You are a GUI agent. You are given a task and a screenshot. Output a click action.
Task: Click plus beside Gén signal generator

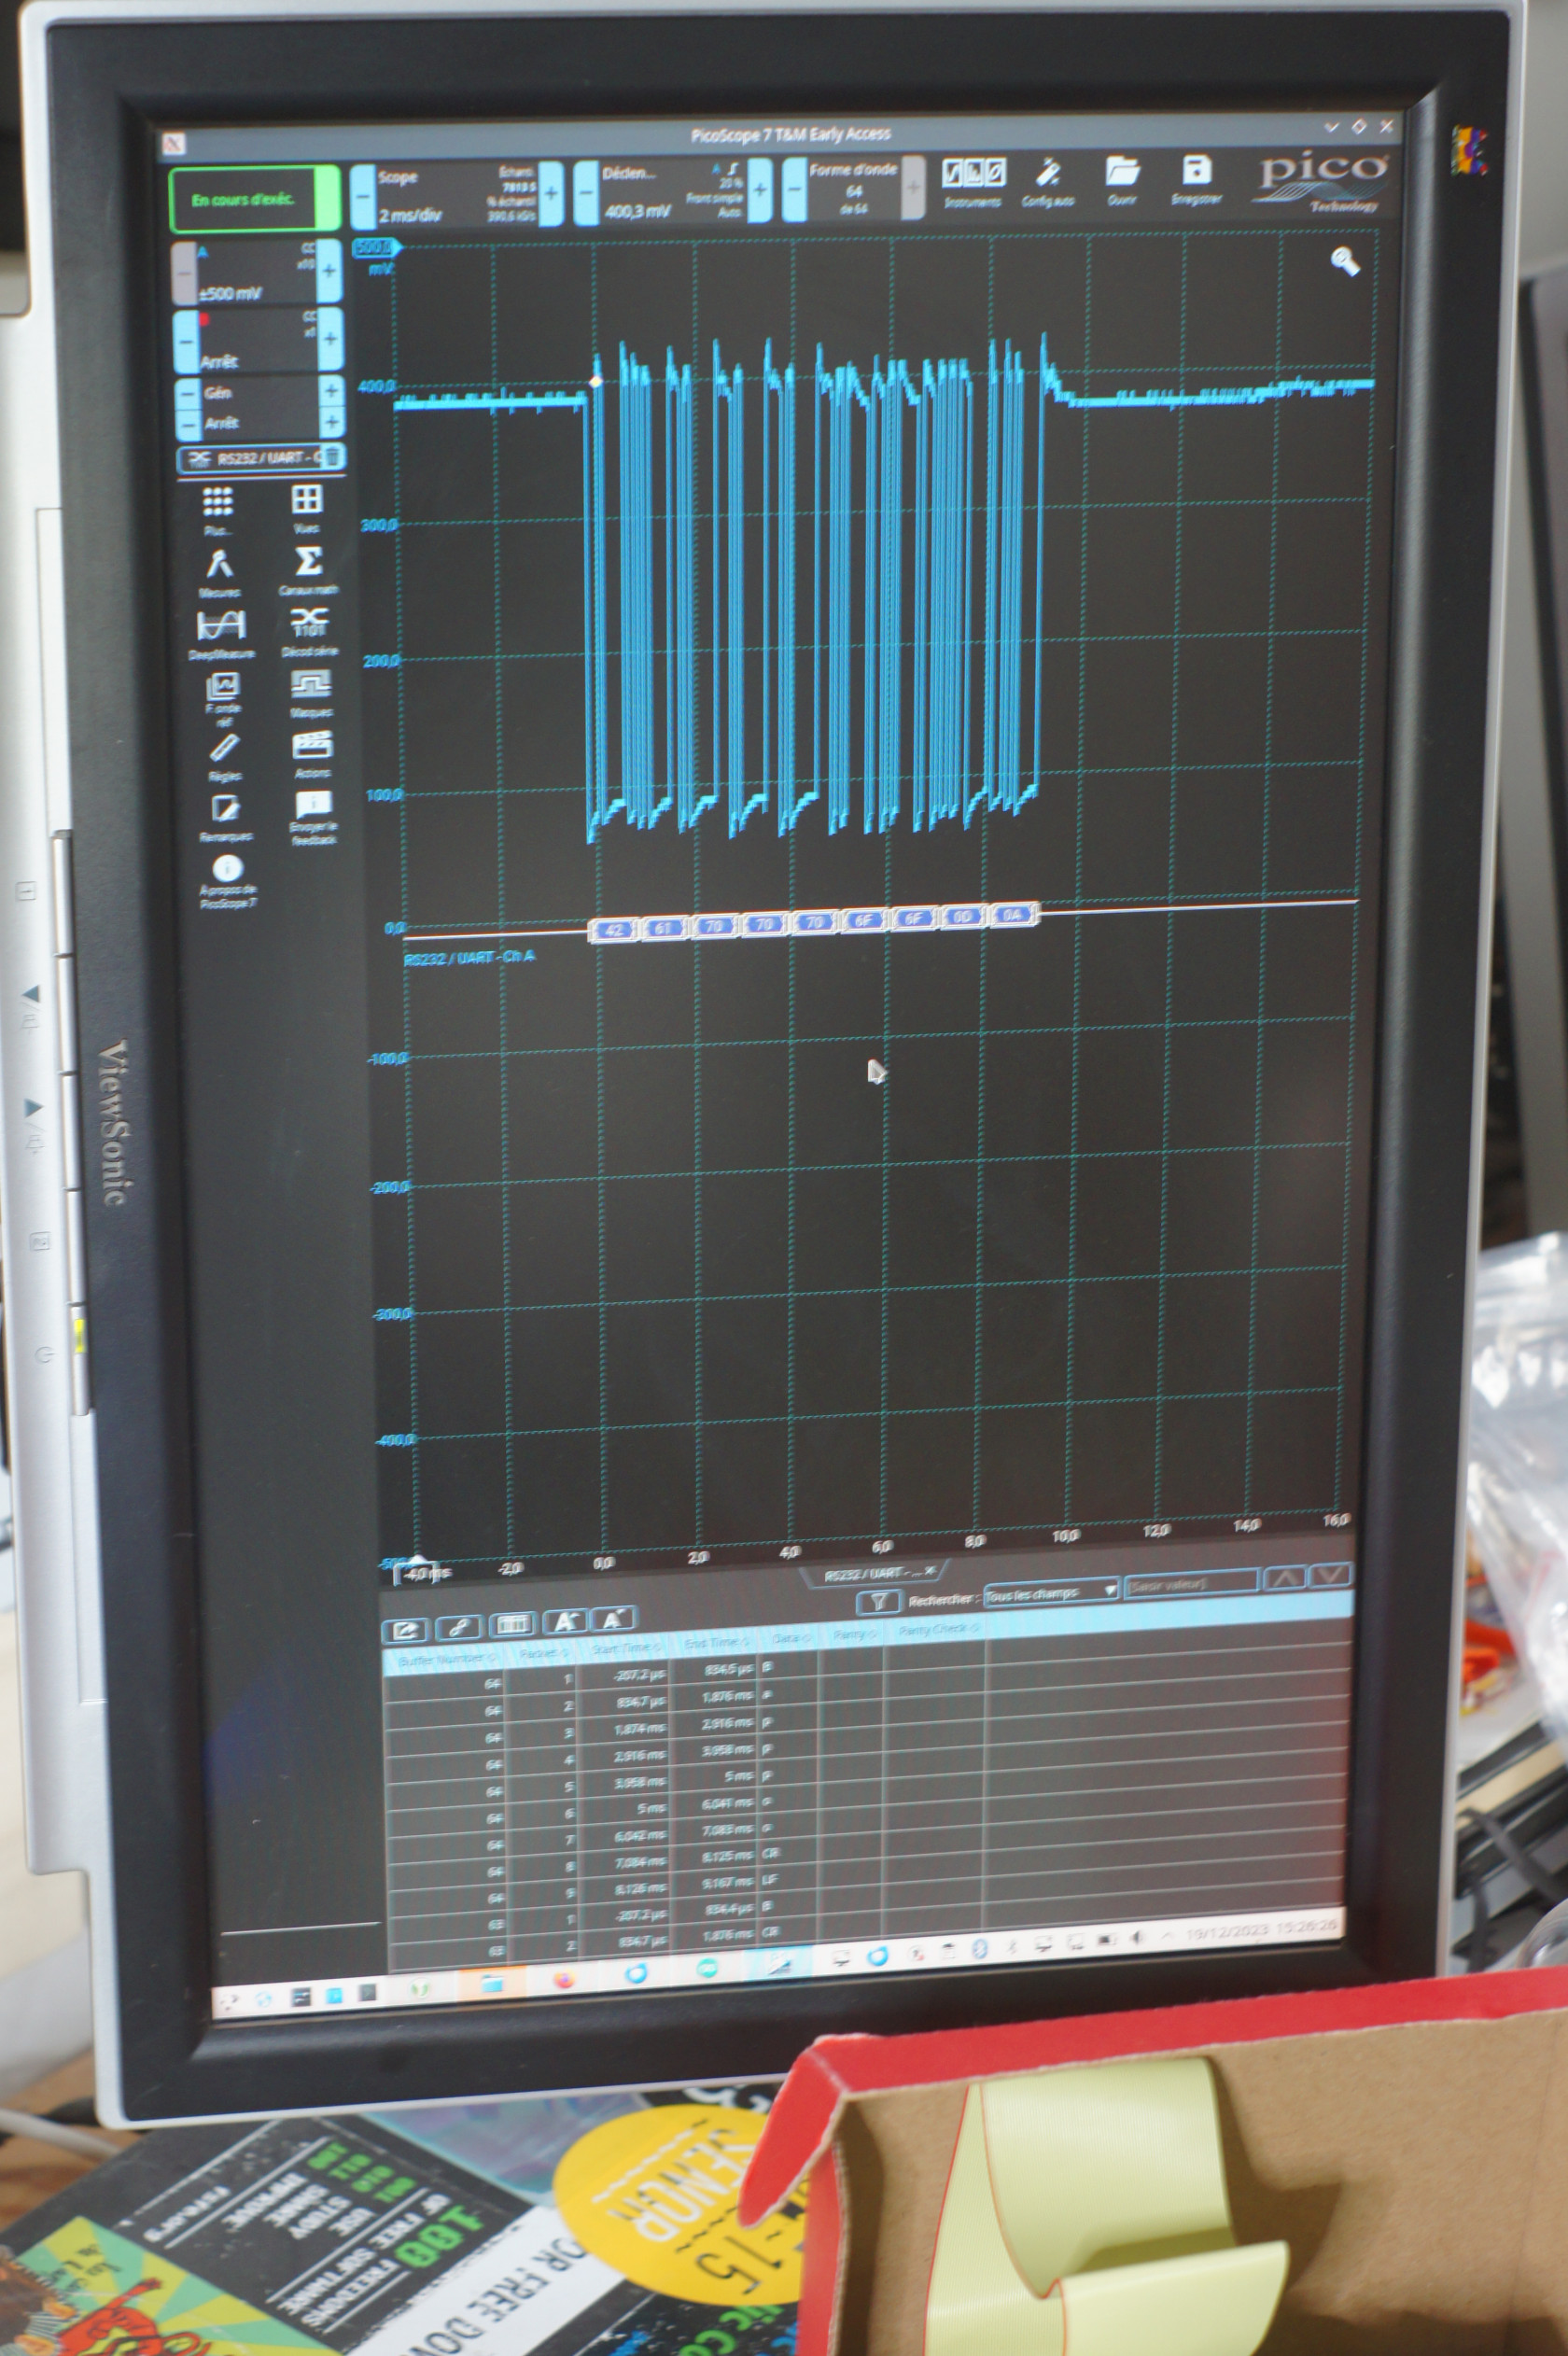pos(330,391)
